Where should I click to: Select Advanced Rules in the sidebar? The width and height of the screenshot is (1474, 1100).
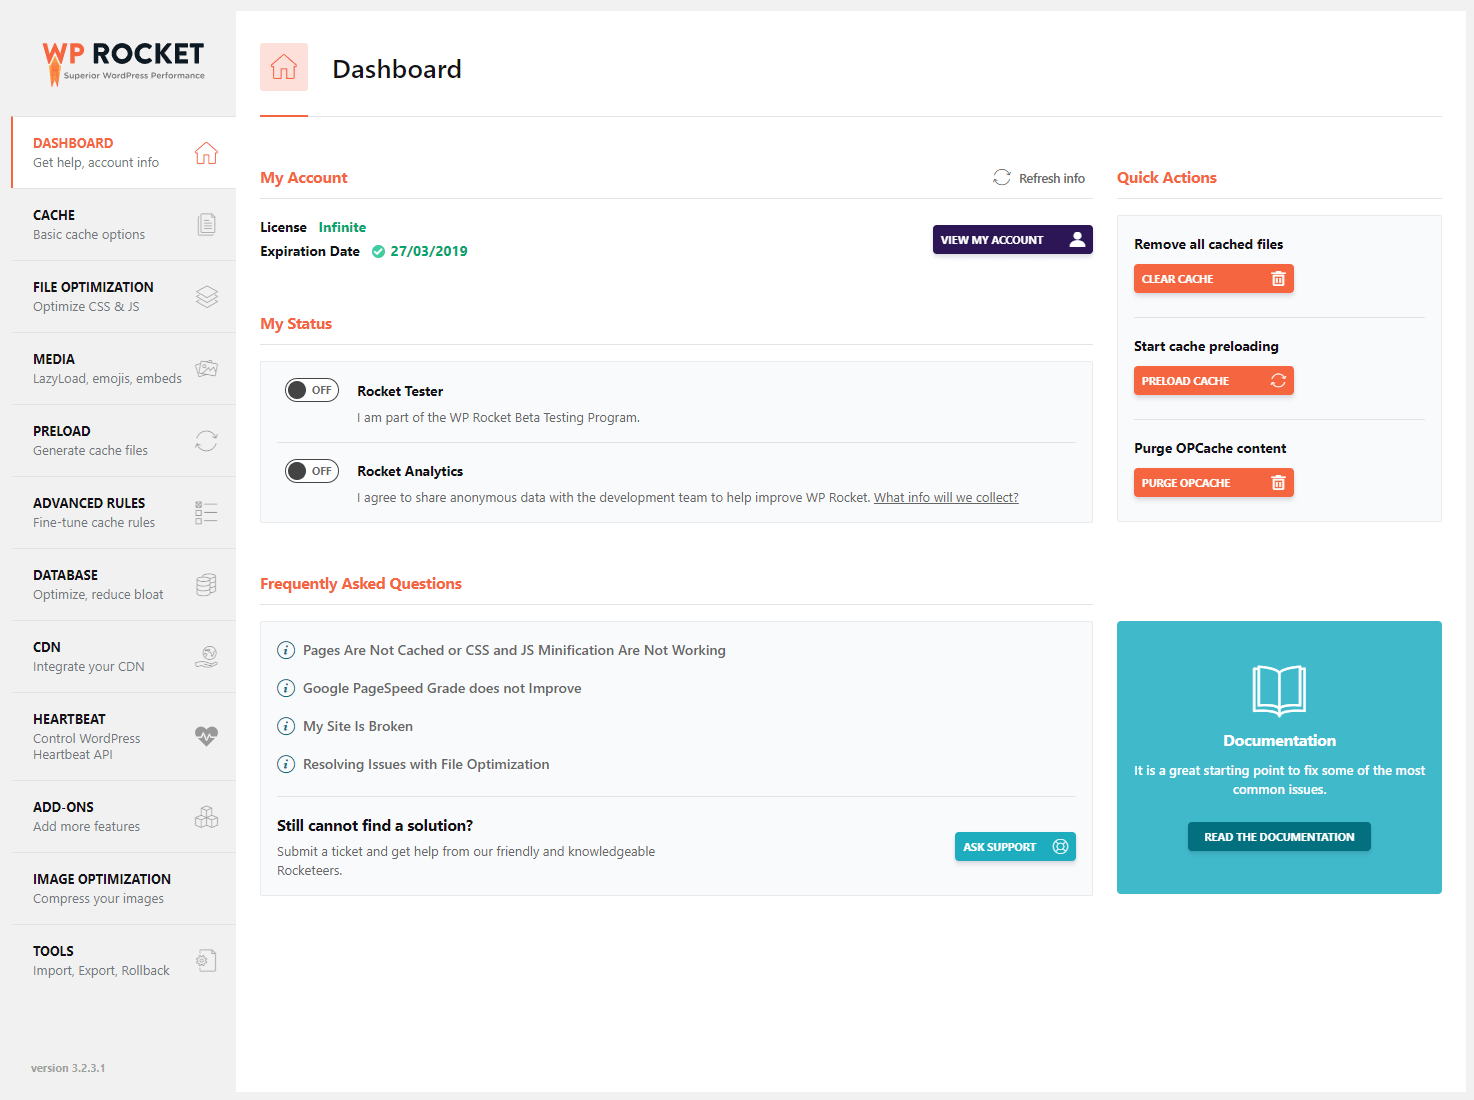124,512
